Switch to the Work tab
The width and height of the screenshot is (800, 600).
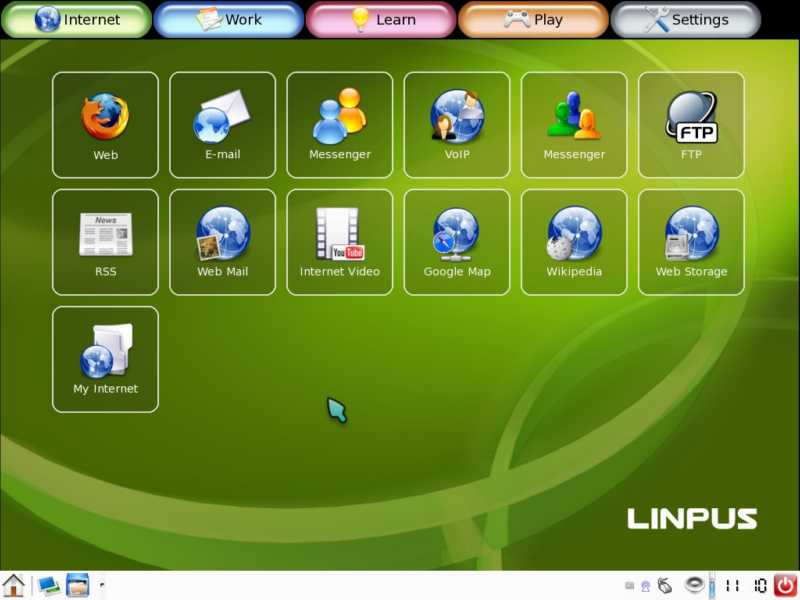pyautogui.click(x=229, y=19)
